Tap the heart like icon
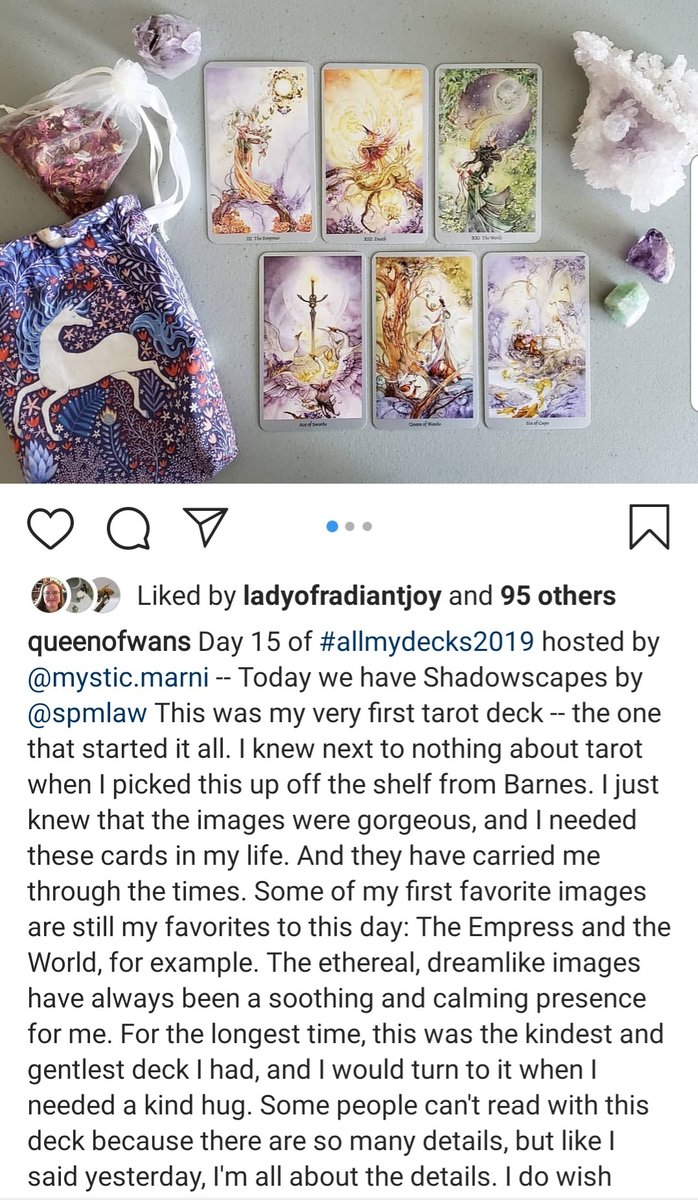The width and height of the screenshot is (698, 1200). (50, 527)
